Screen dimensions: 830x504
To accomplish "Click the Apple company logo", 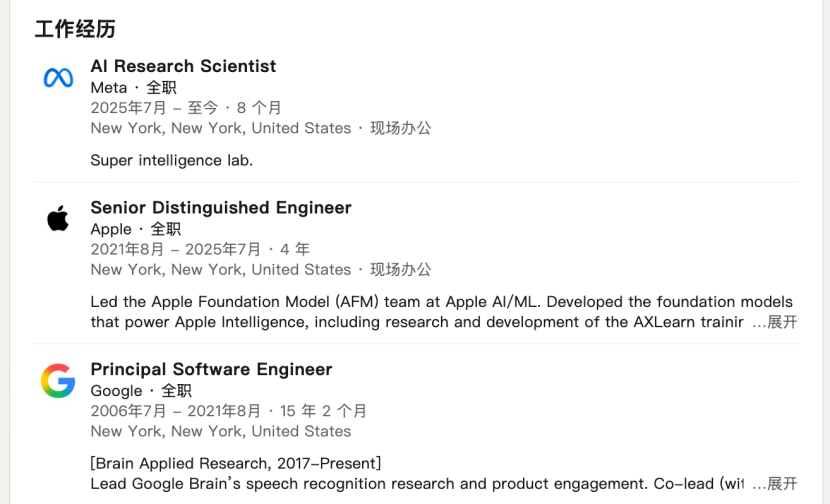I will click(58, 219).
